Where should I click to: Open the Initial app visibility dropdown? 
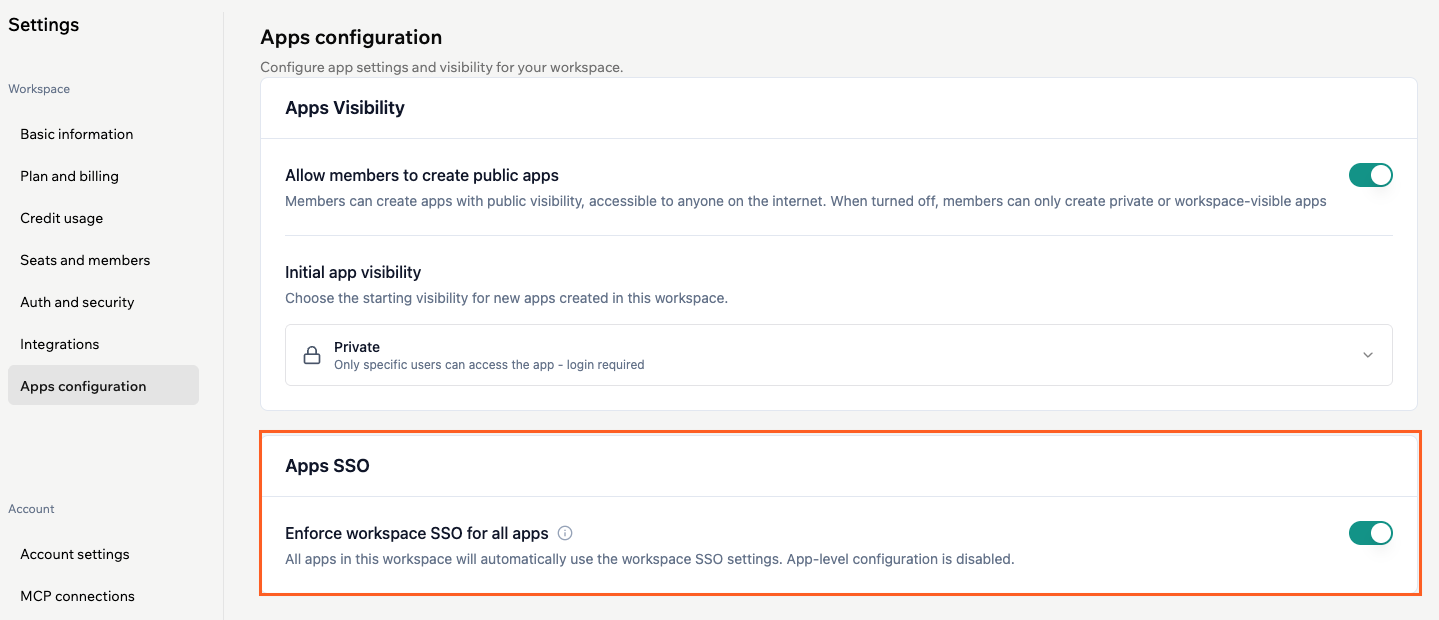click(x=838, y=354)
